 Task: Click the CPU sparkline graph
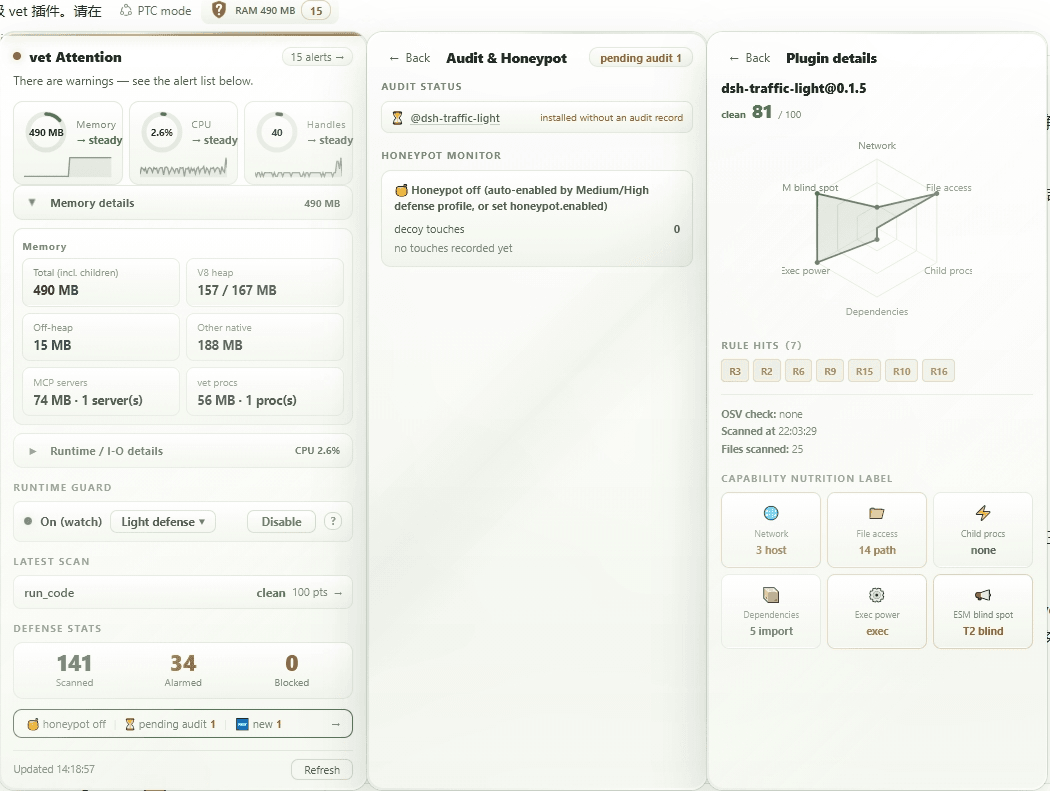183,168
